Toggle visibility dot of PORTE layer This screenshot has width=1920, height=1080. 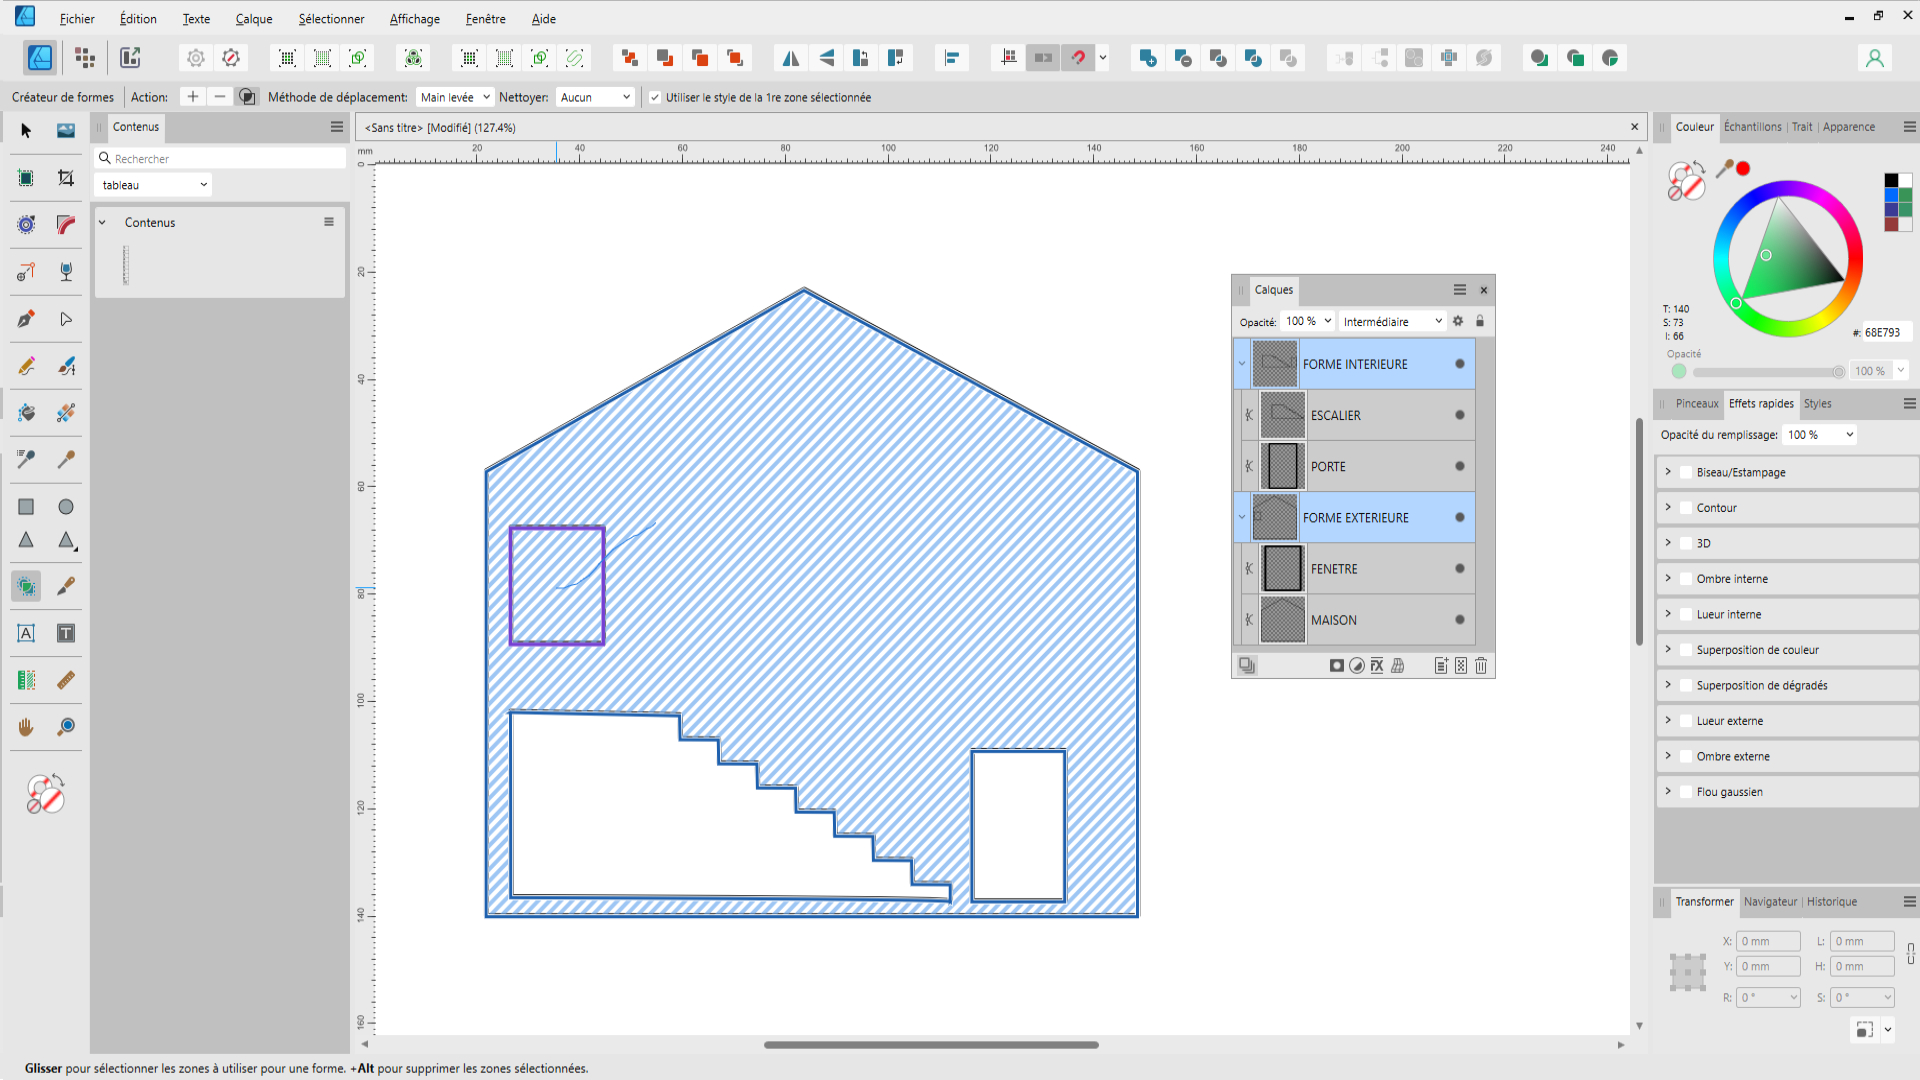[x=1460, y=466]
